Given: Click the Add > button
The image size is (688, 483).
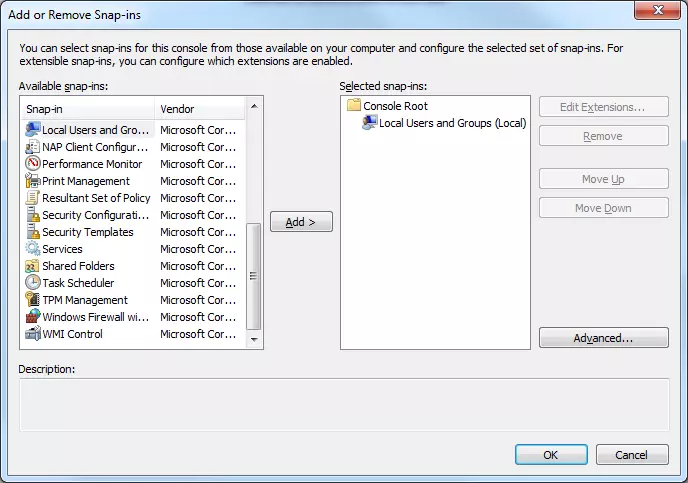Looking at the screenshot, I should click(301, 222).
